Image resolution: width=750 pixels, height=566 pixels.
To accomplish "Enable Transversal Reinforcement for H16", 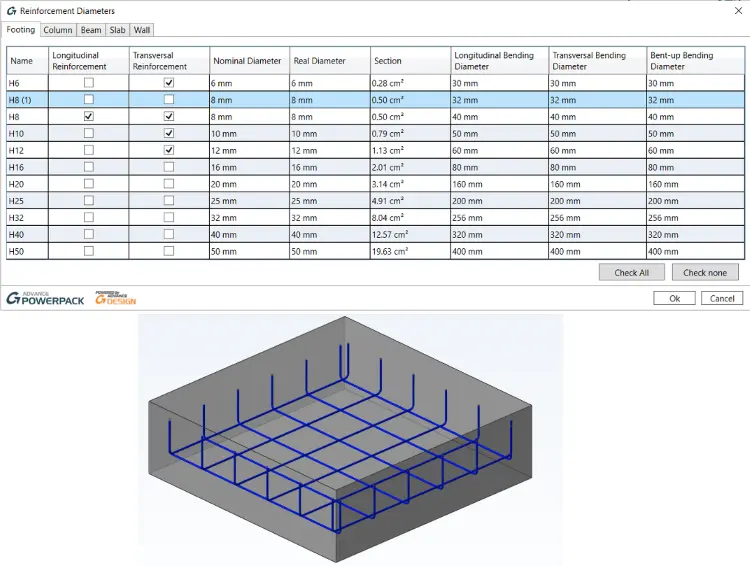I will [x=169, y=167].
